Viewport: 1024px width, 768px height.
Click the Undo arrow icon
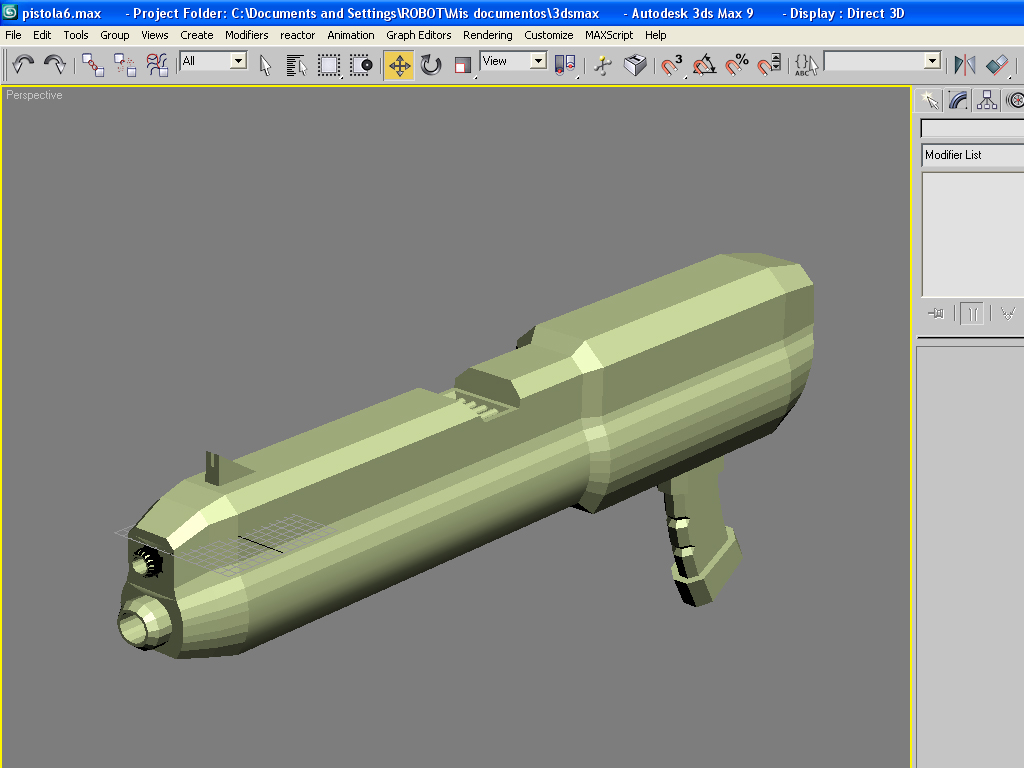[x=23, y=65]
